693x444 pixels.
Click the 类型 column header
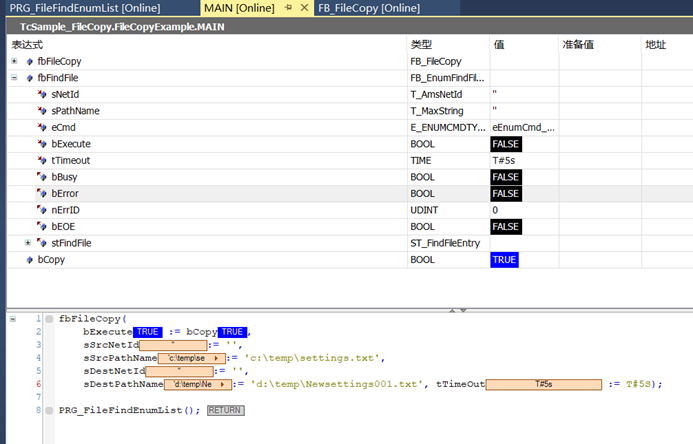421,45
